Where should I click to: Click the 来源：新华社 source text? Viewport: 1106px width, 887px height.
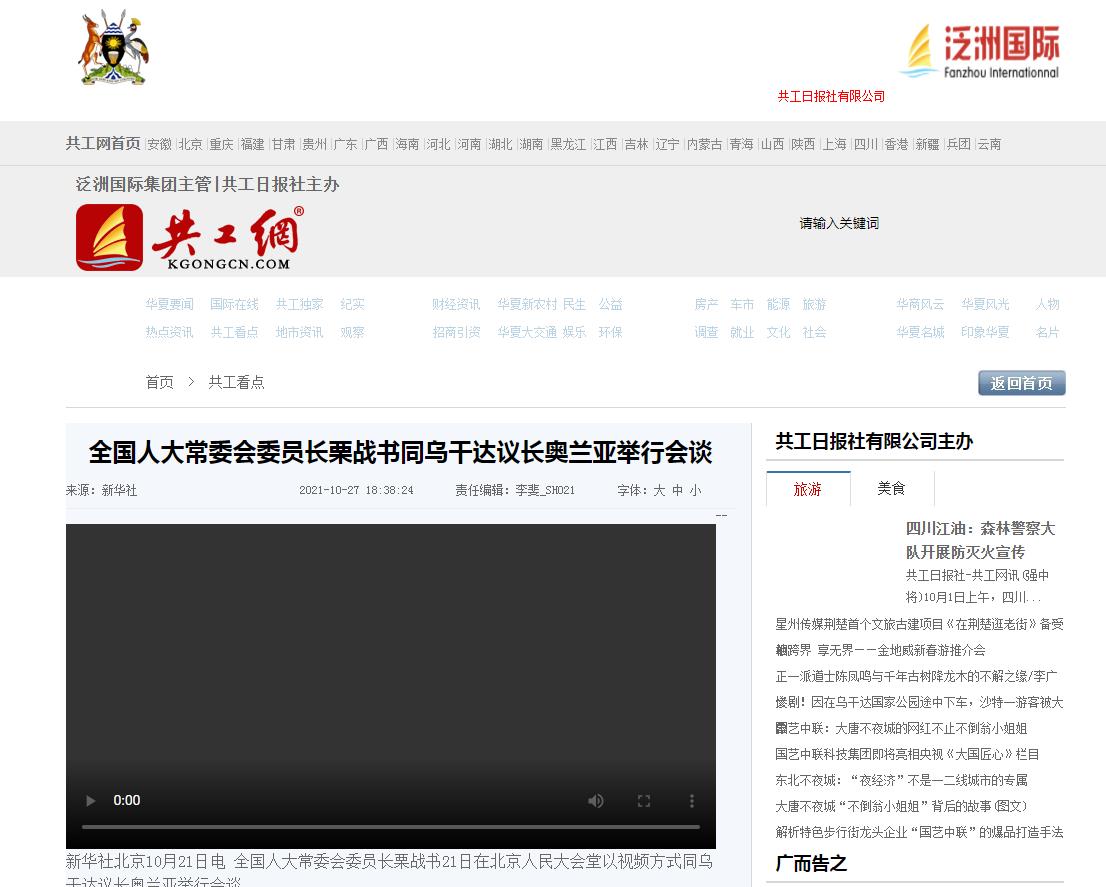coord(102,490)
